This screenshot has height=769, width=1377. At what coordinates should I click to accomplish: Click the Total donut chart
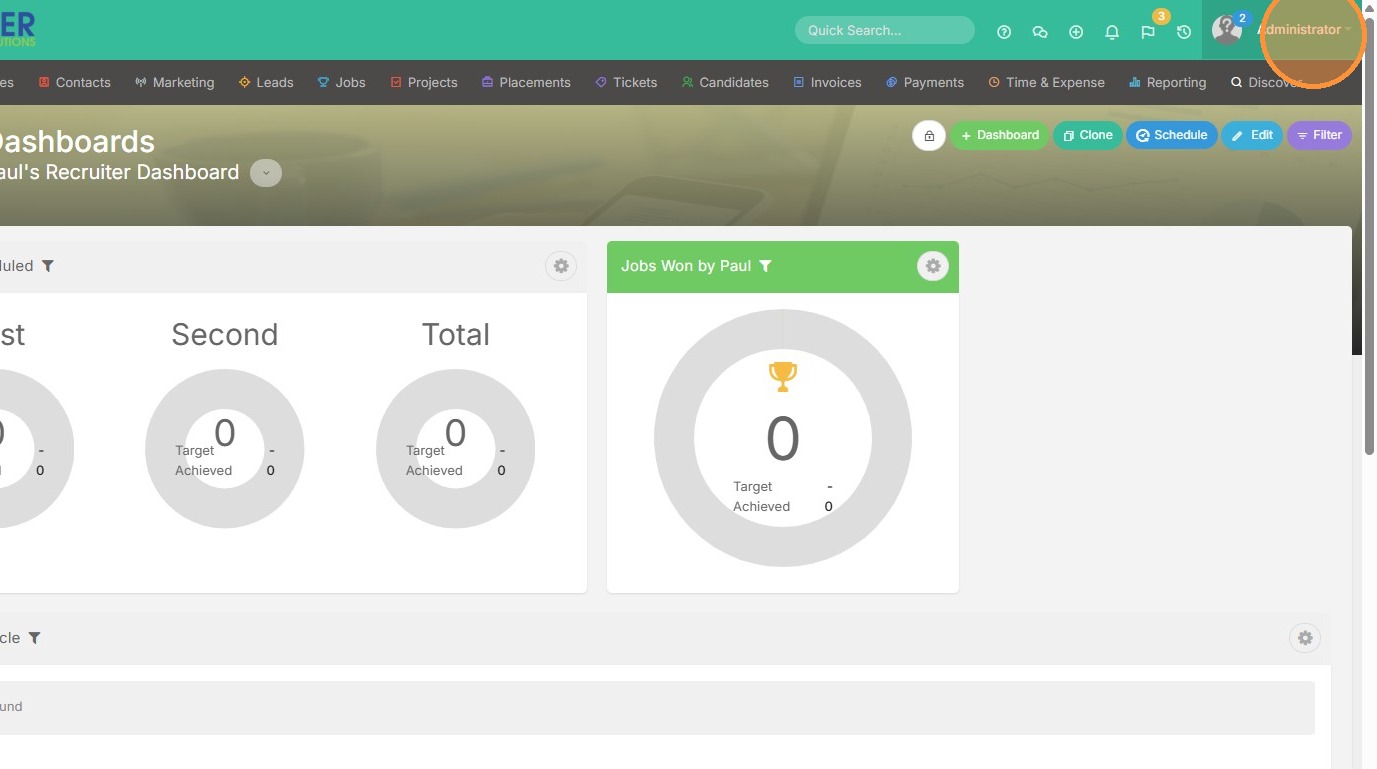(x=456, y=449)
